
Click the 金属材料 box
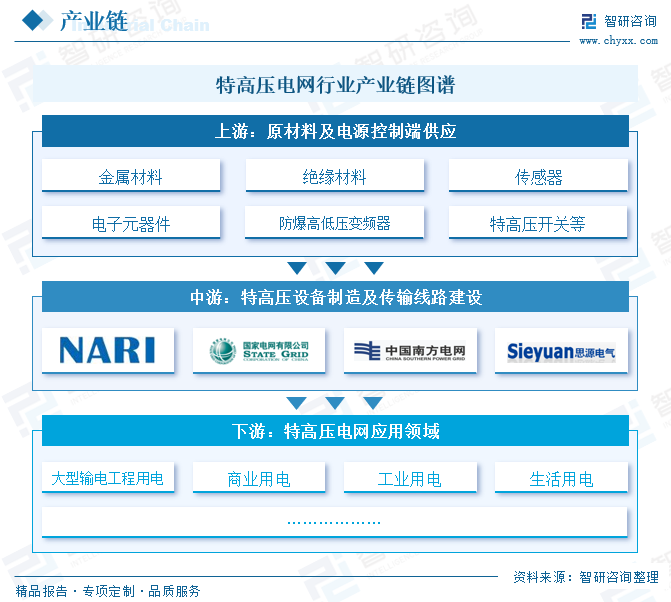(x=131, y=176)
